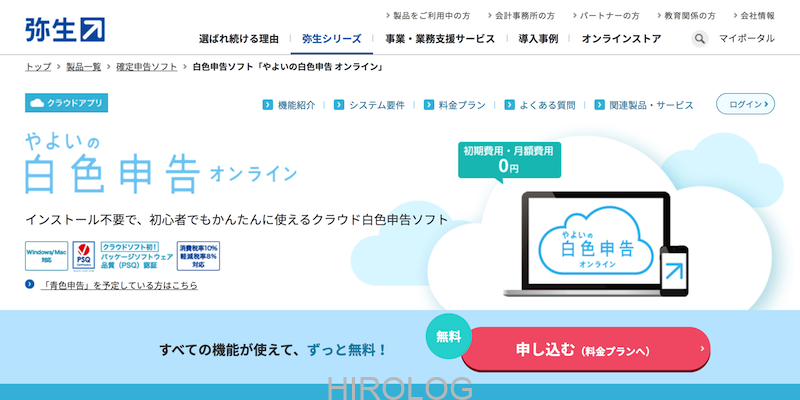Open the search magnifier icon
This screenshot has height=400, width=800.
[x=700, y=39]
